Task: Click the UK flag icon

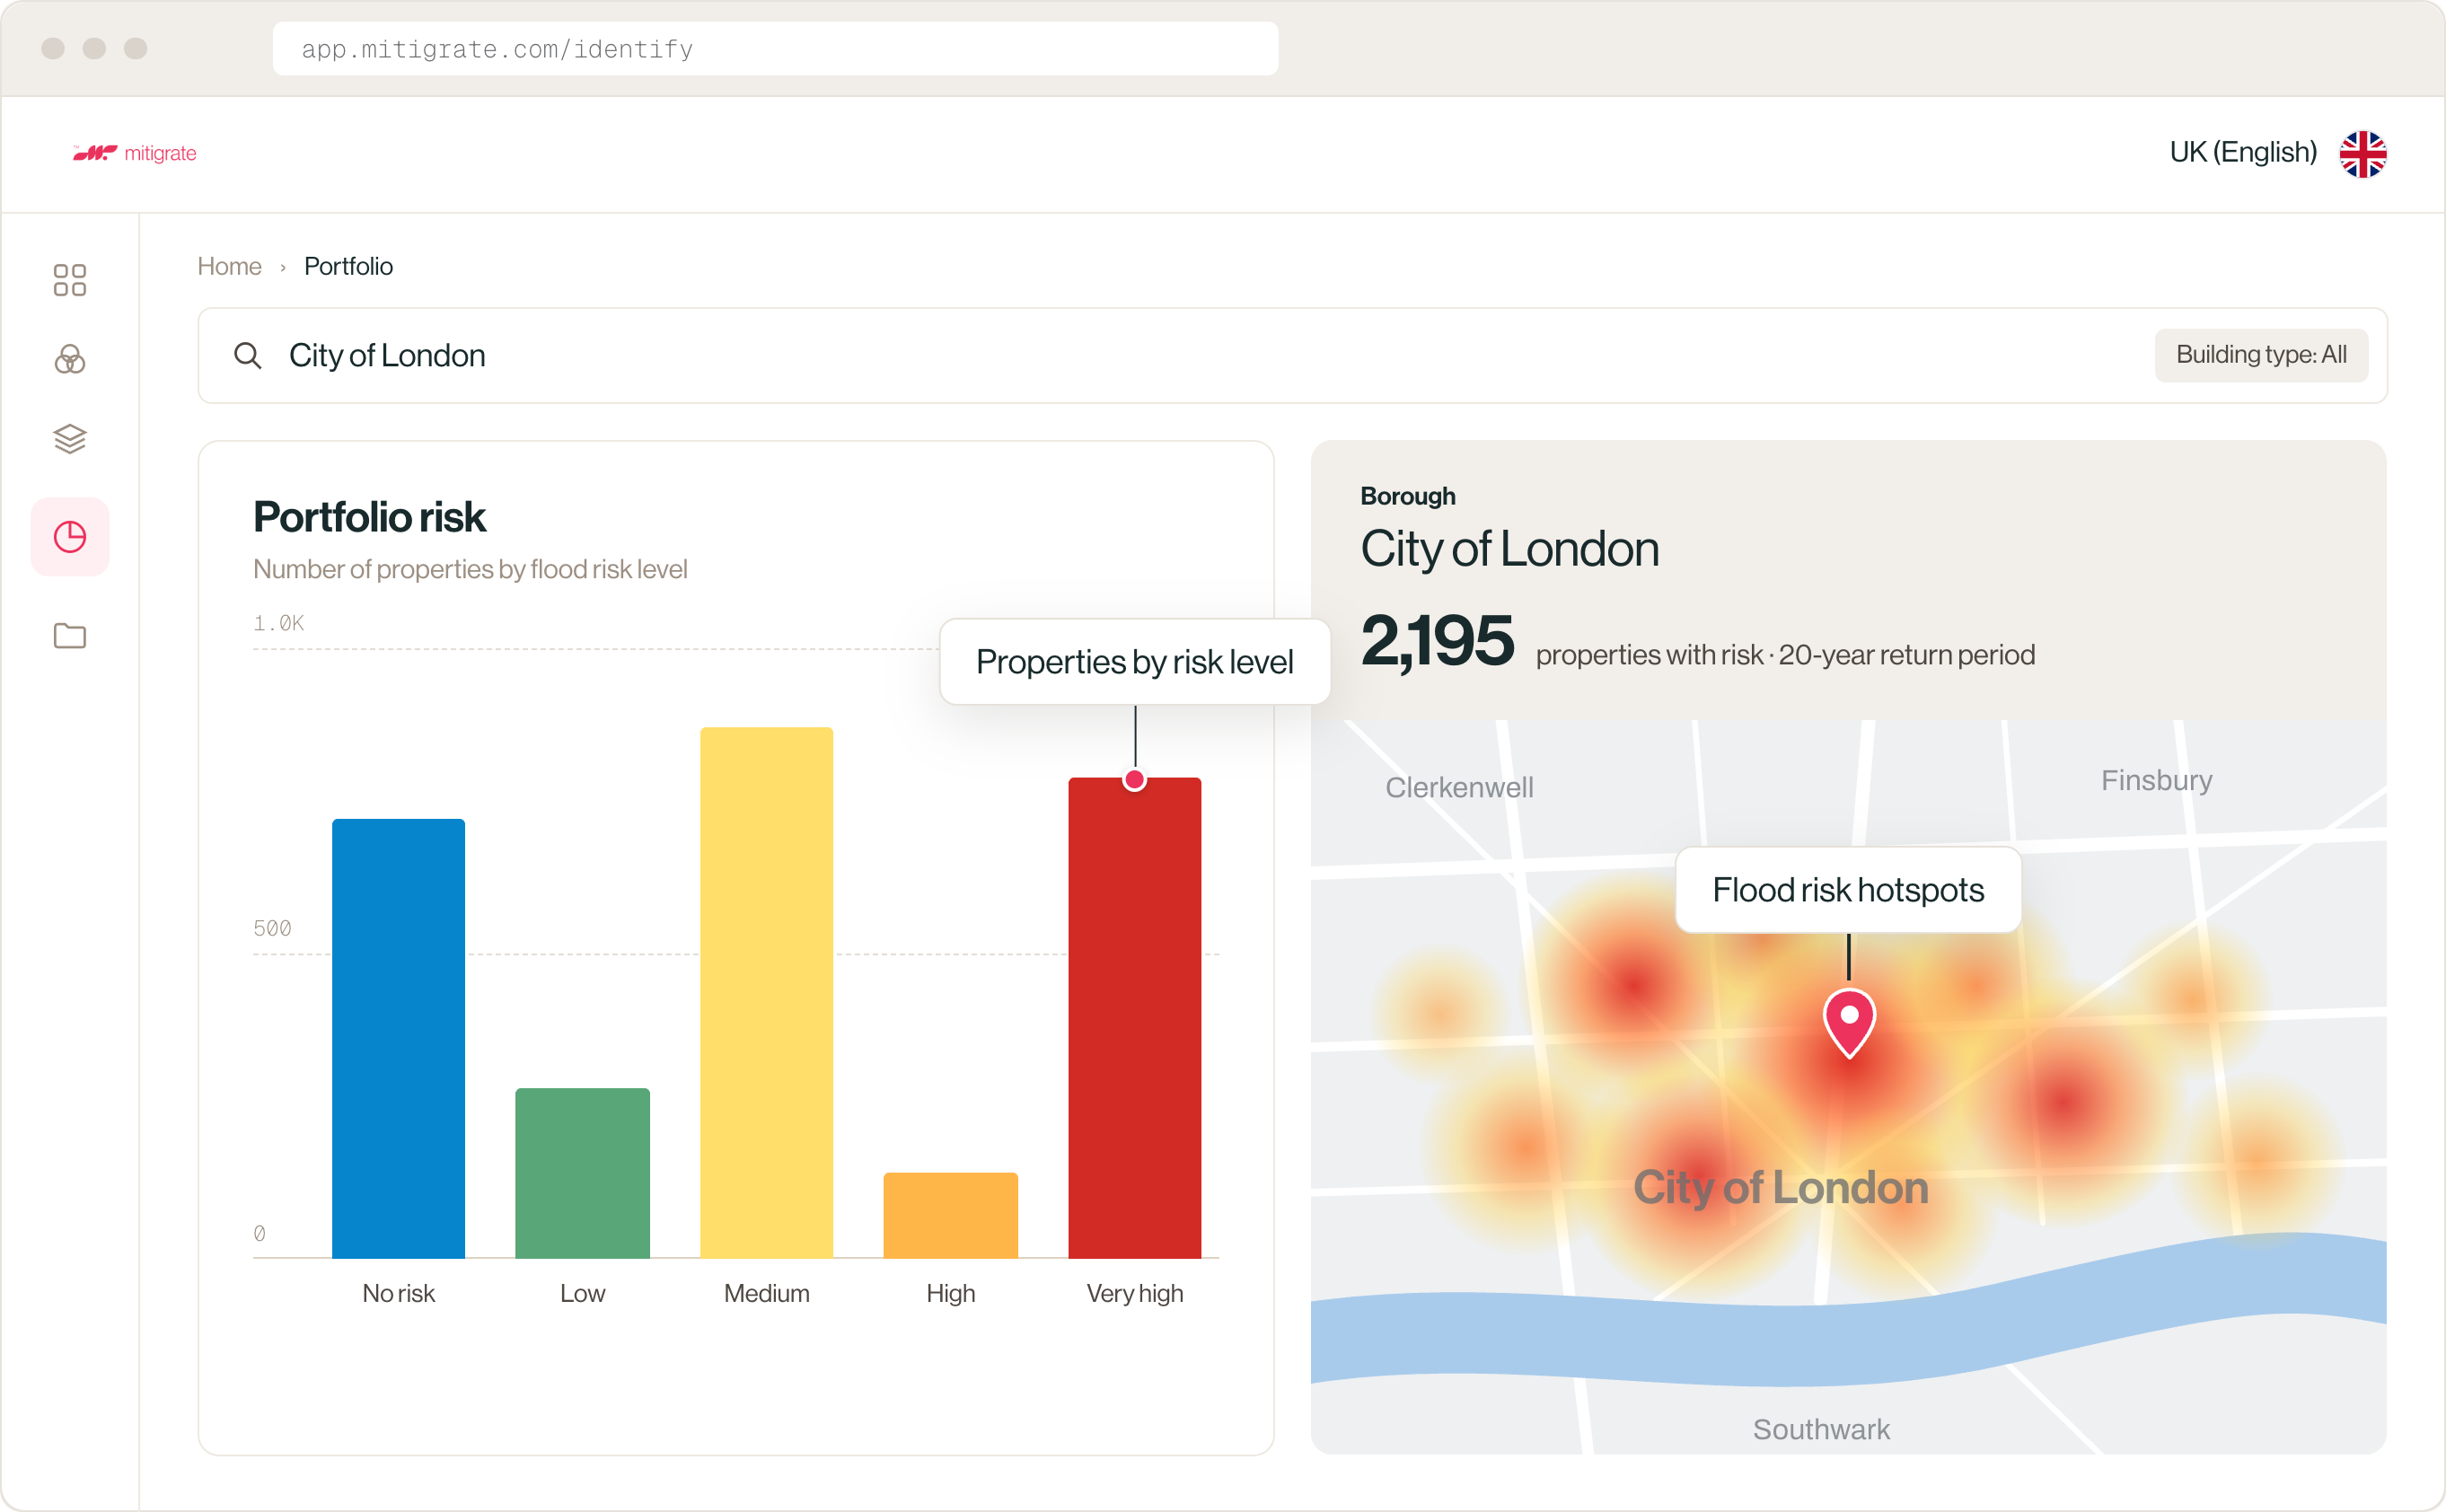Action: 2363,154
